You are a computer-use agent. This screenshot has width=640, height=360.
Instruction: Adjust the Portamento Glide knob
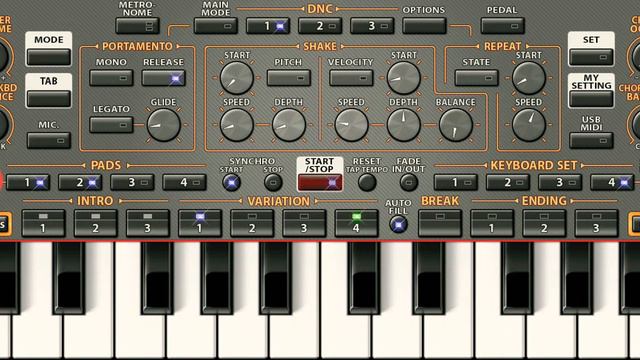164,125
